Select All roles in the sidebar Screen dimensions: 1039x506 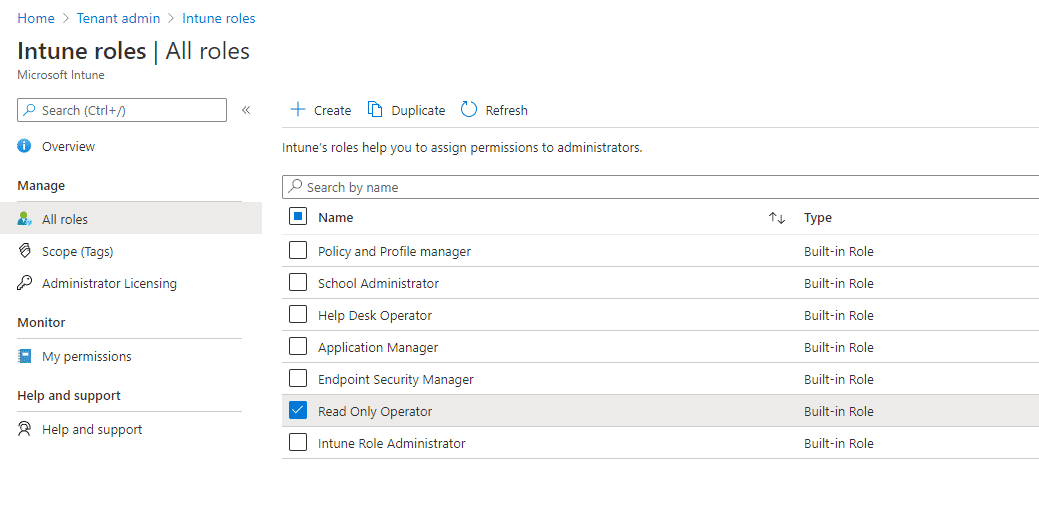[131, 219]
